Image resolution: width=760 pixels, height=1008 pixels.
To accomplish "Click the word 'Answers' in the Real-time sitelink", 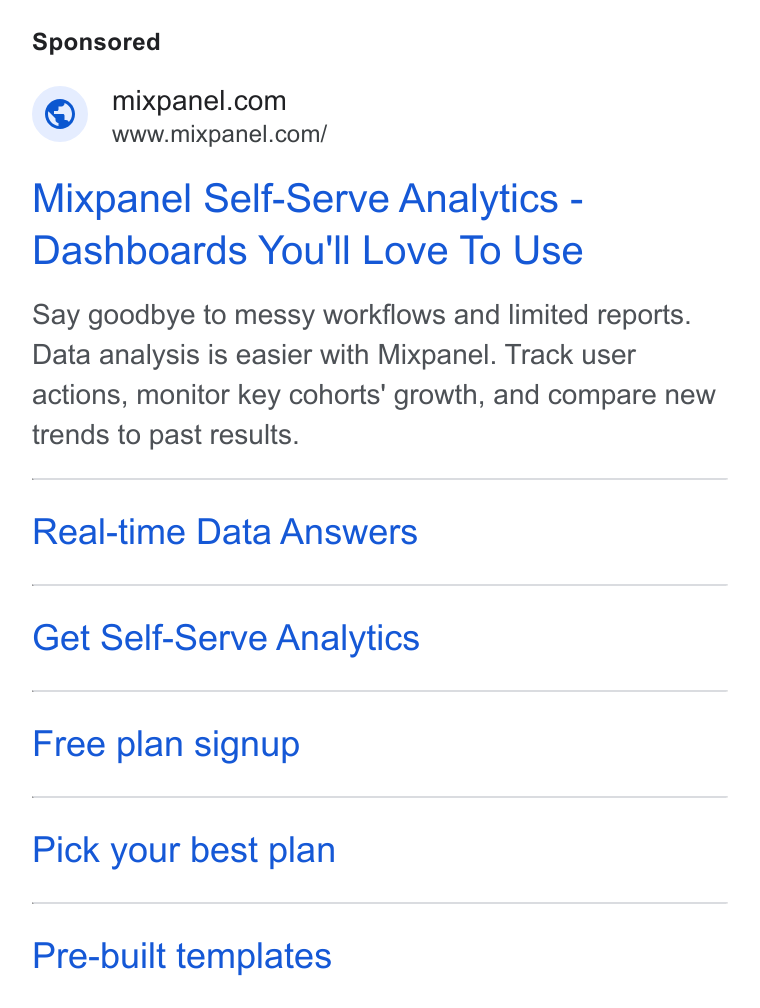I will [349, 532].
